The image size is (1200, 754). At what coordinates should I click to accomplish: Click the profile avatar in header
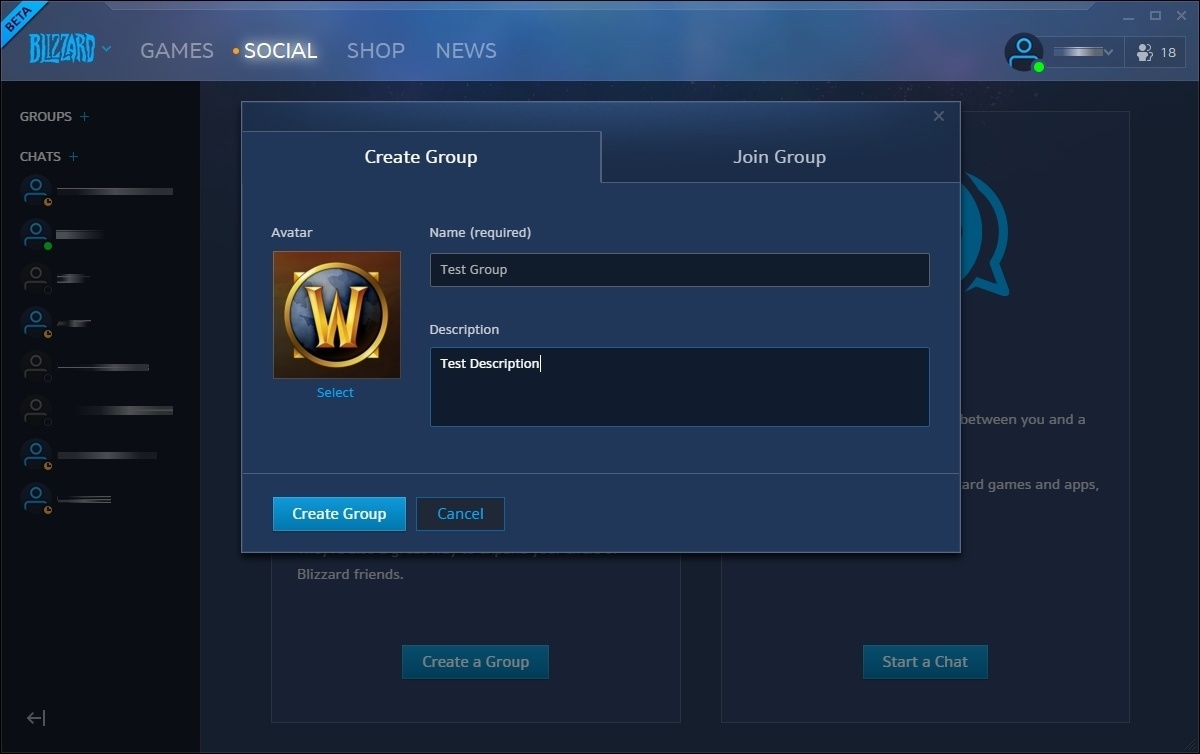(x=1023, y=52)
